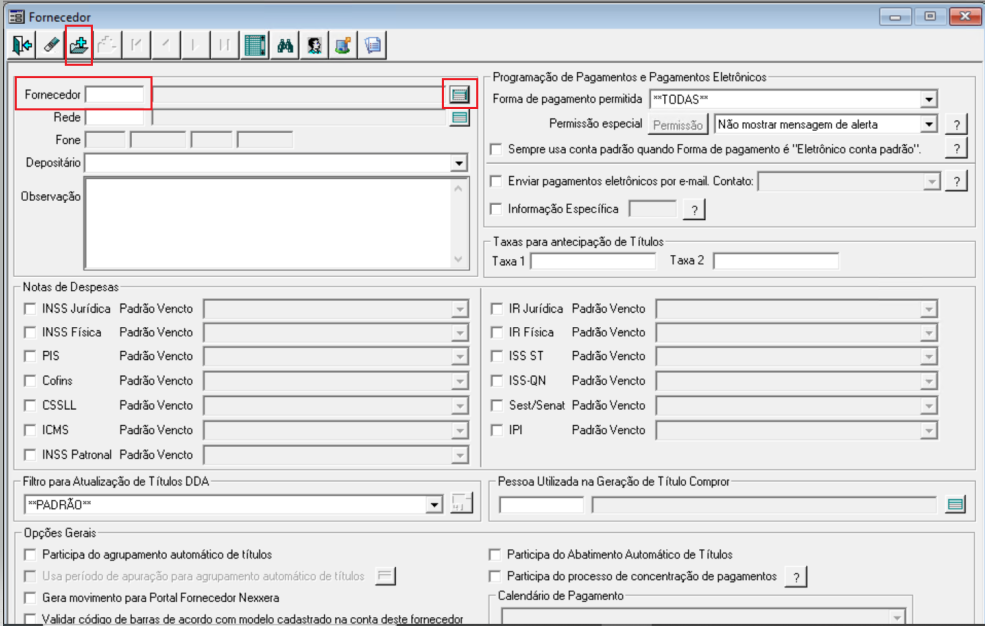Click the eraser clear icon

click(51, 45)
